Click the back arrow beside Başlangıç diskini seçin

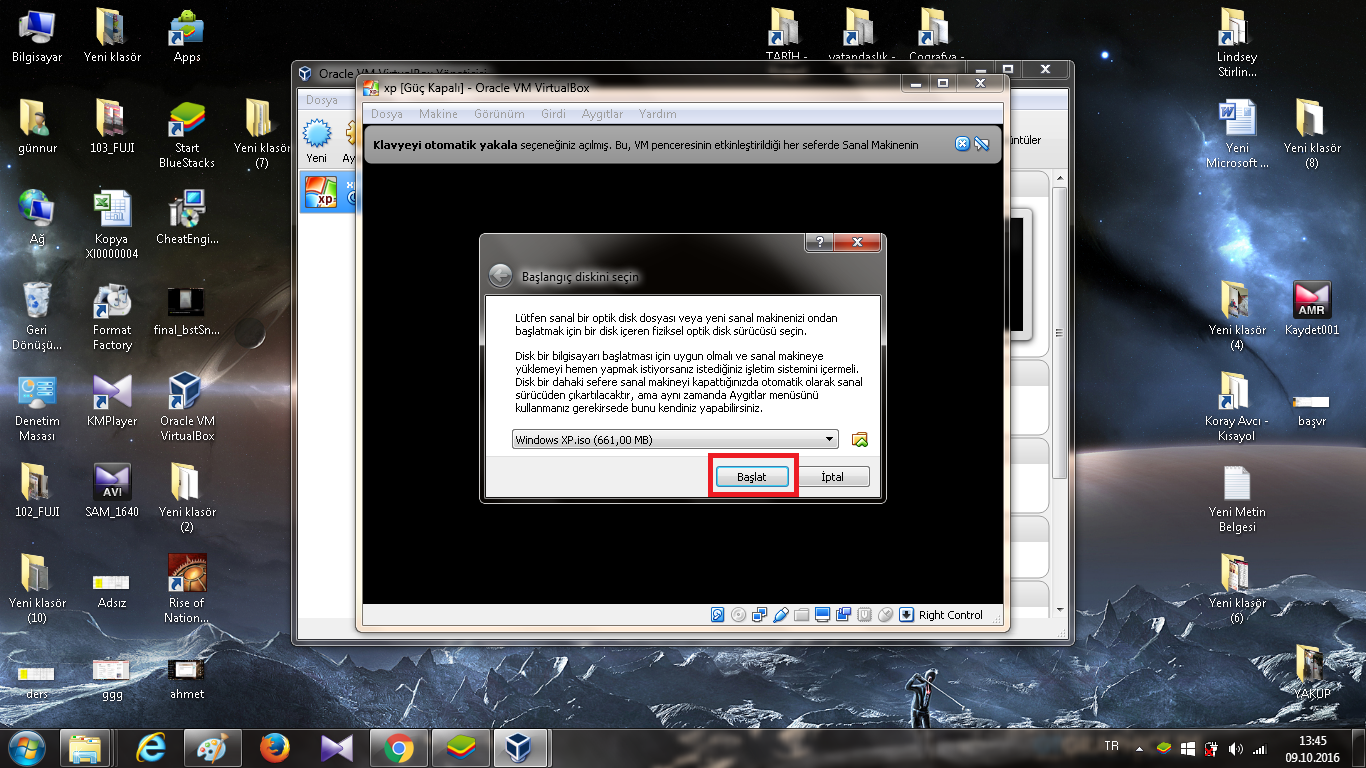click(500, 276)
